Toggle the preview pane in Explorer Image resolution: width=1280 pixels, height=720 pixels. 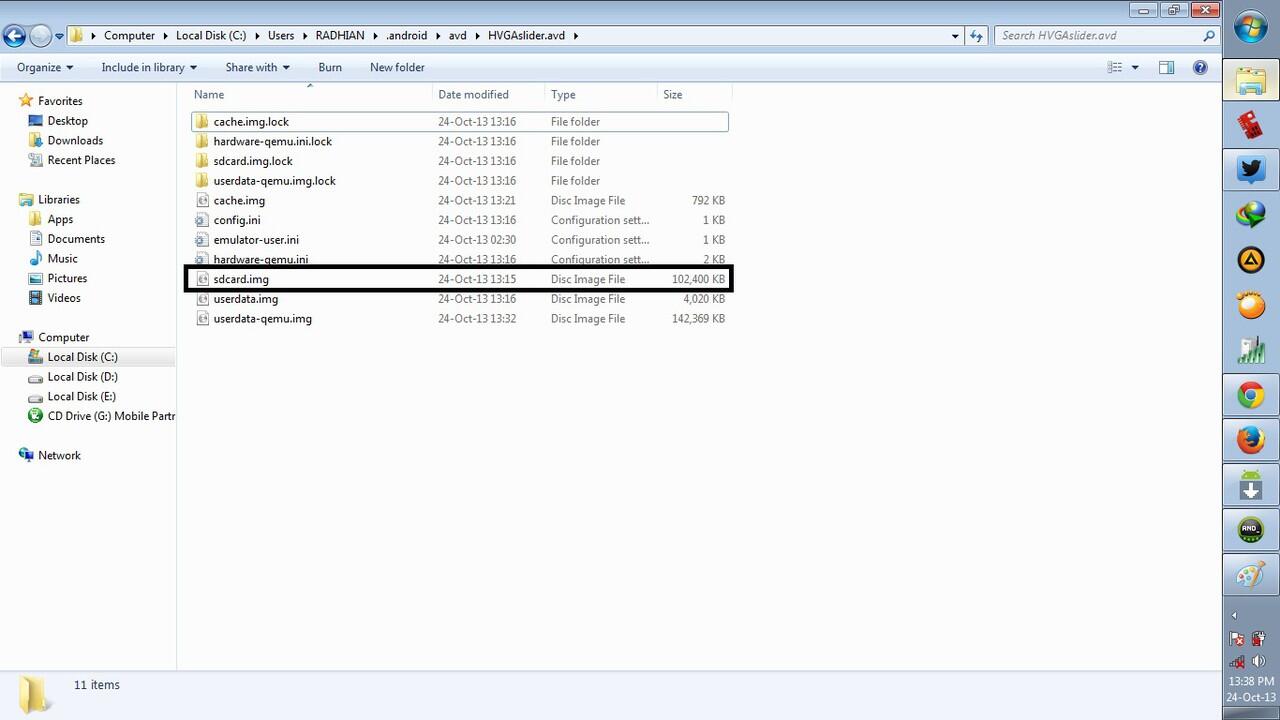1166,67
